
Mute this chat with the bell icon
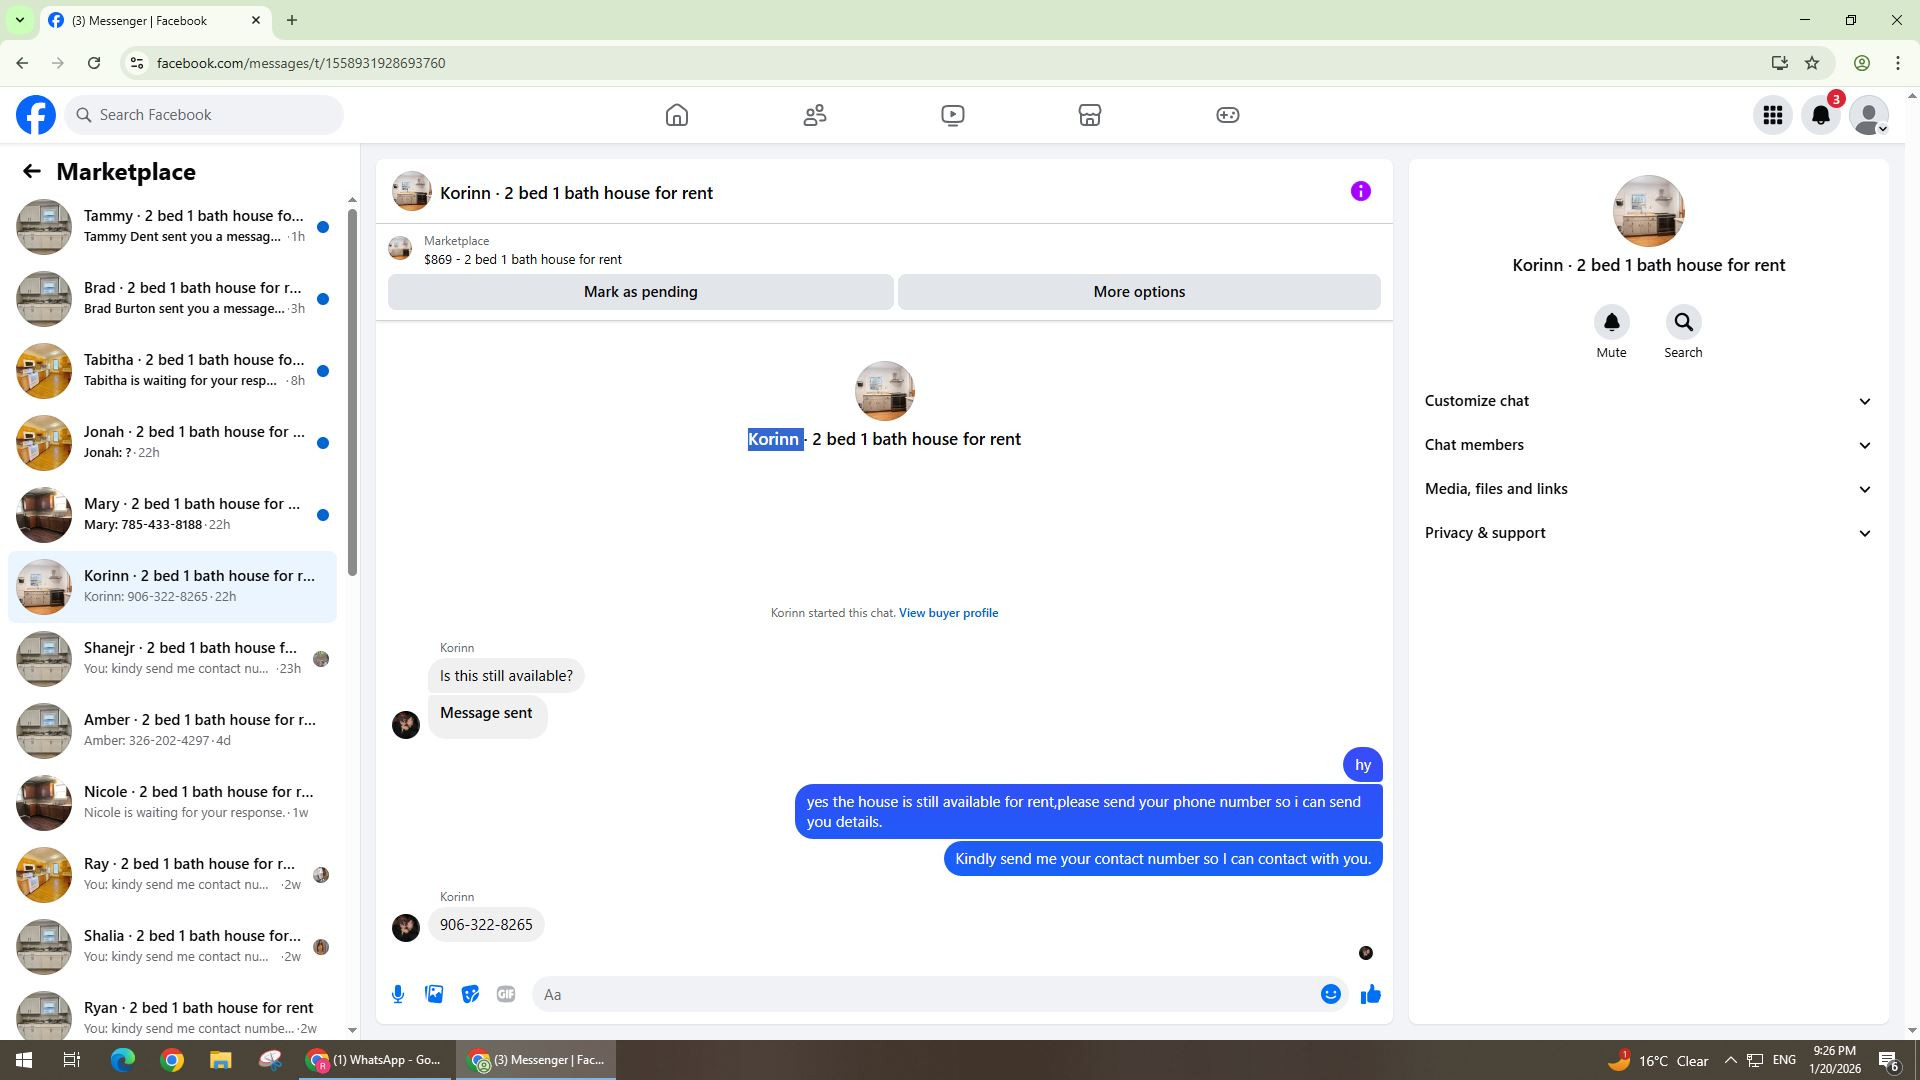point(1611,322)
